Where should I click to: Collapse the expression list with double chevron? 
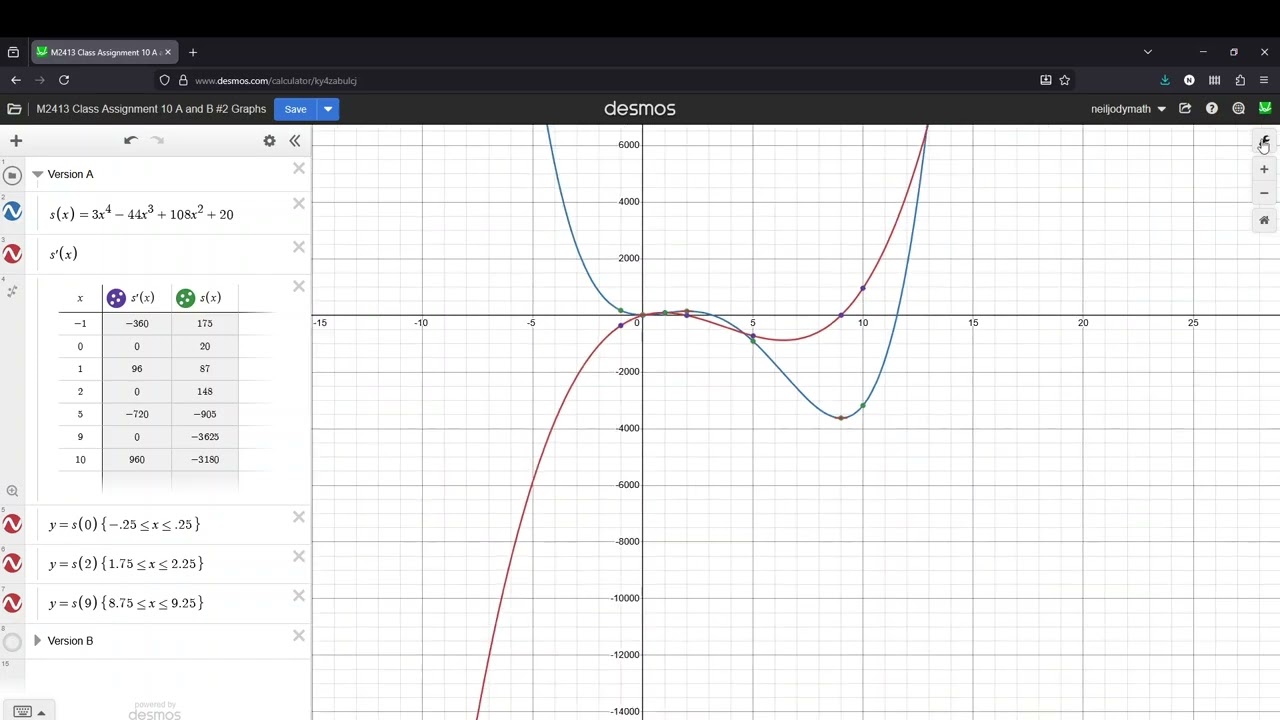point(295,141)
